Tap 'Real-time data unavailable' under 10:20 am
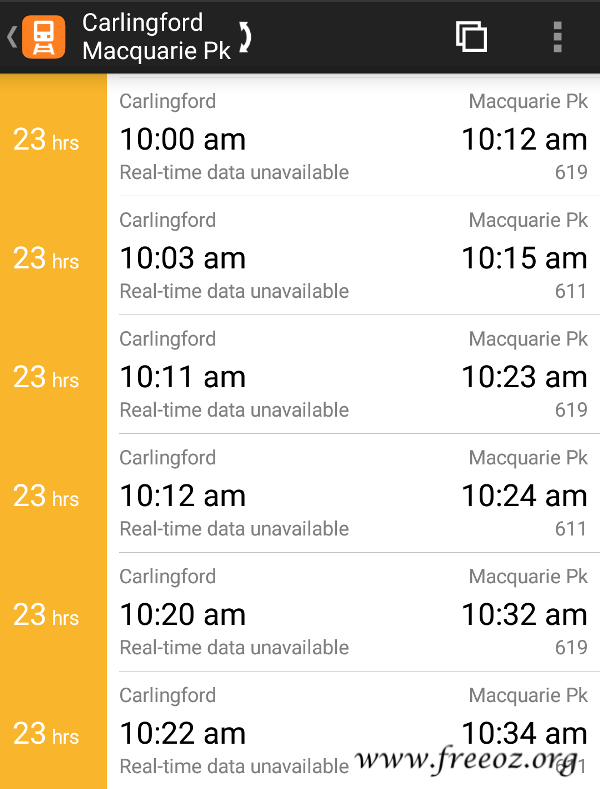The width and height of the screenshot is (600, 789). (x=234, y=648)
